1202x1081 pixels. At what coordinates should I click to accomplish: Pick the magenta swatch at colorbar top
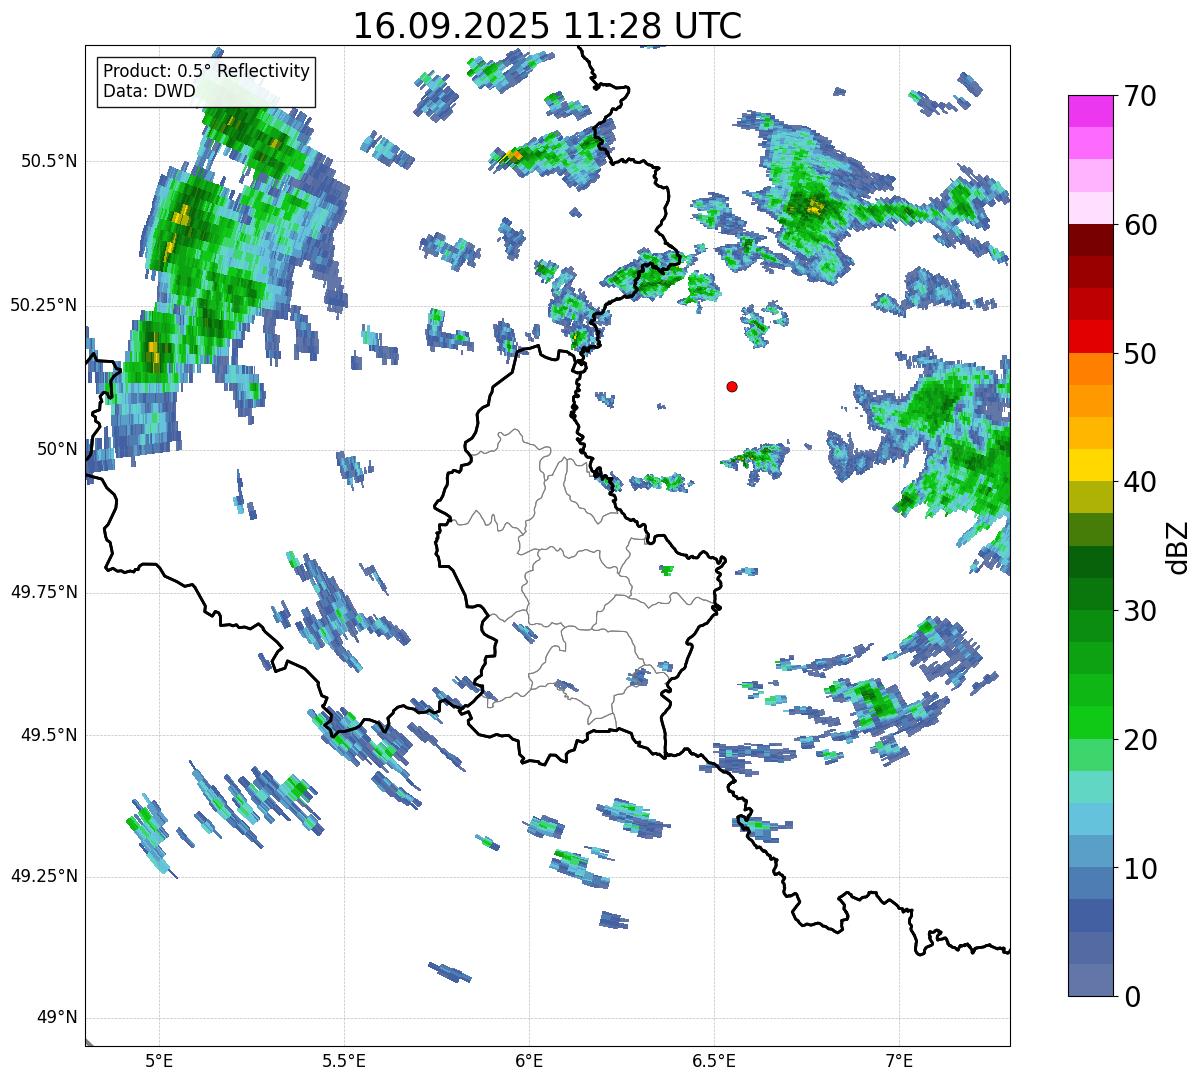(x=1091, y=111)
